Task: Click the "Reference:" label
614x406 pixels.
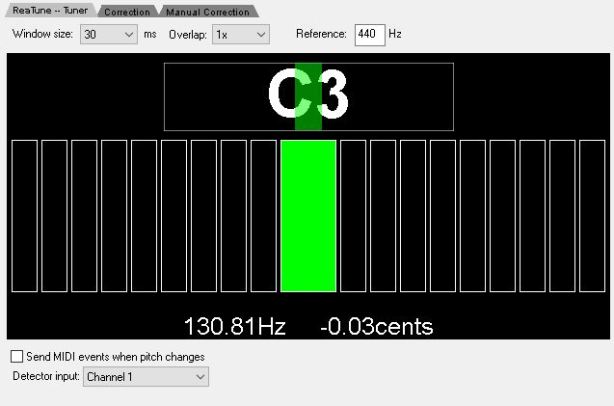Action: pos(321,34)
